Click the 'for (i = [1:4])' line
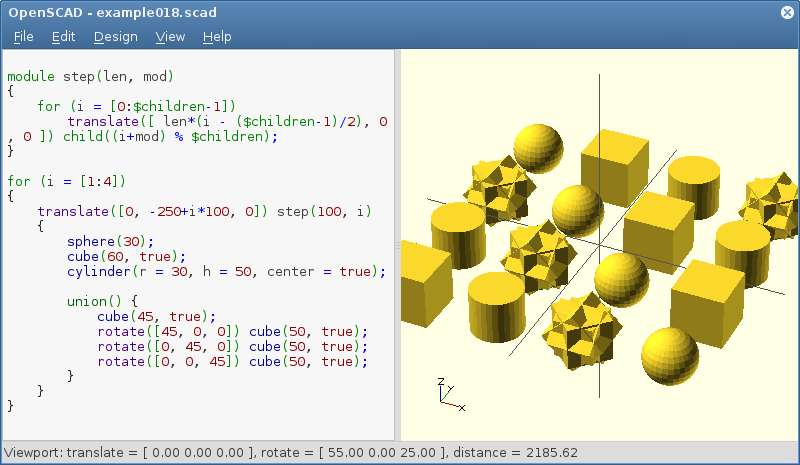The width and height of the screenshot is (800, 465). [x=66, y=181]
